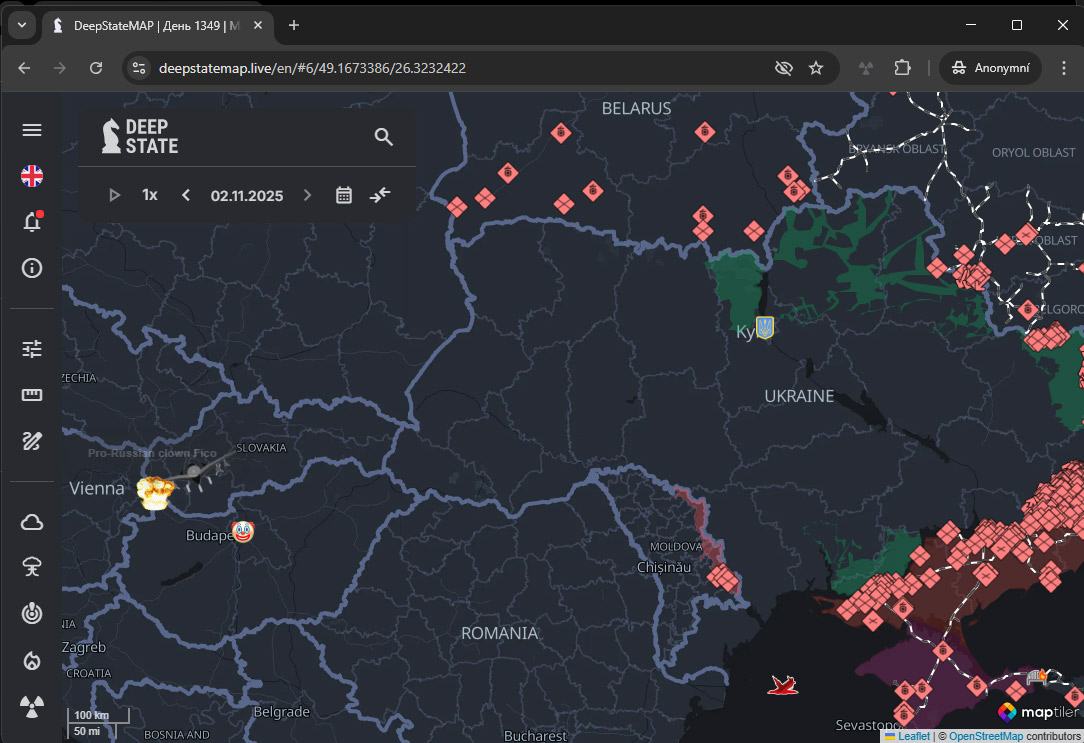Select the ruler measurement tool

tap(32, 395)
